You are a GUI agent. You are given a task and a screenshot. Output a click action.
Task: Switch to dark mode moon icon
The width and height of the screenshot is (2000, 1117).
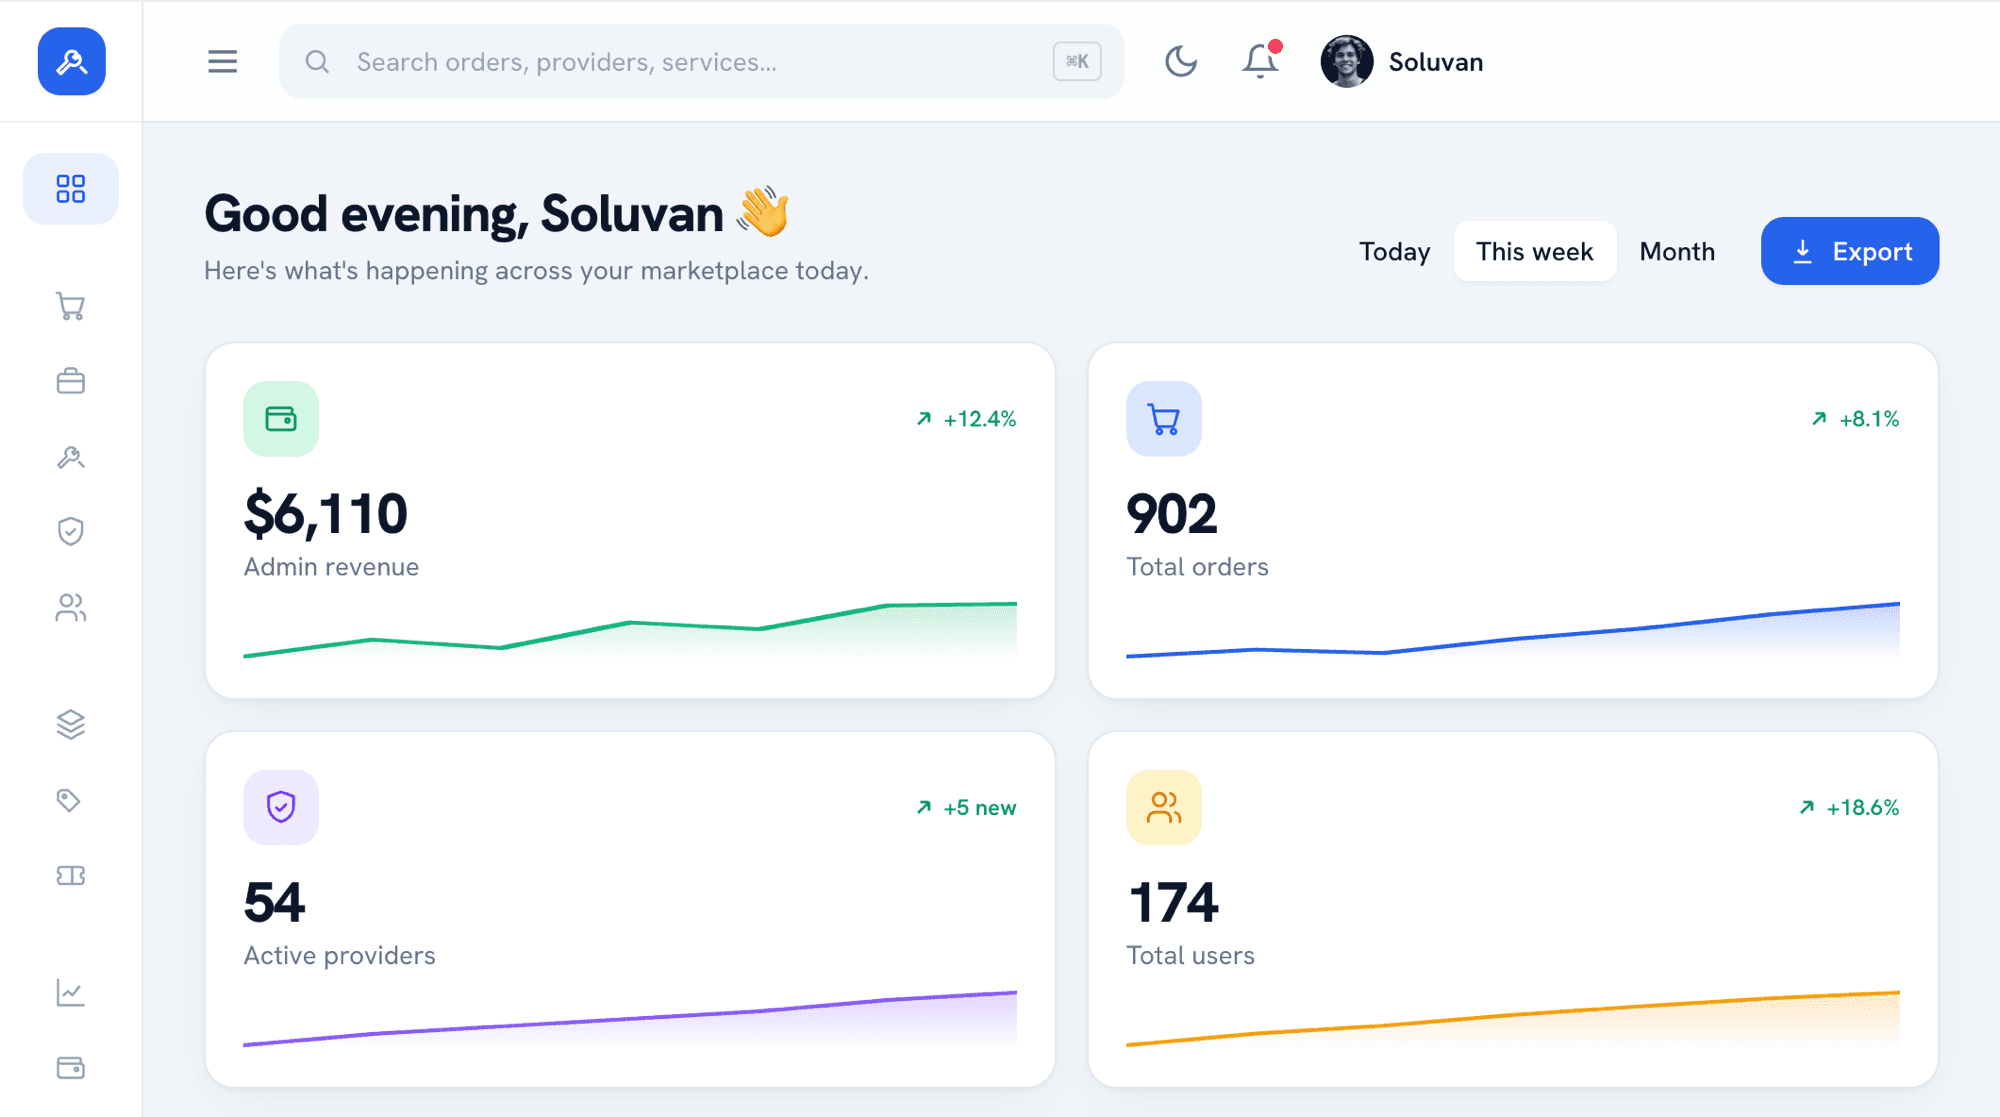pyautogui.click(x=1181, y=62)
